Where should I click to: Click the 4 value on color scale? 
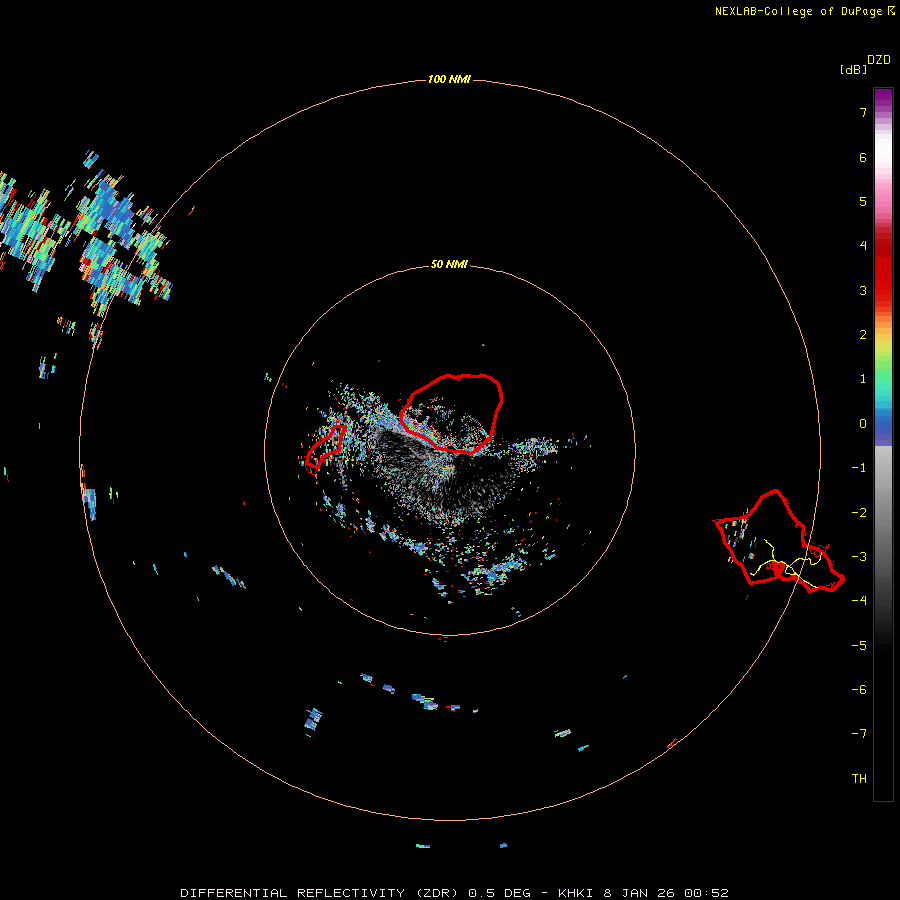click(x=863, y=246)
